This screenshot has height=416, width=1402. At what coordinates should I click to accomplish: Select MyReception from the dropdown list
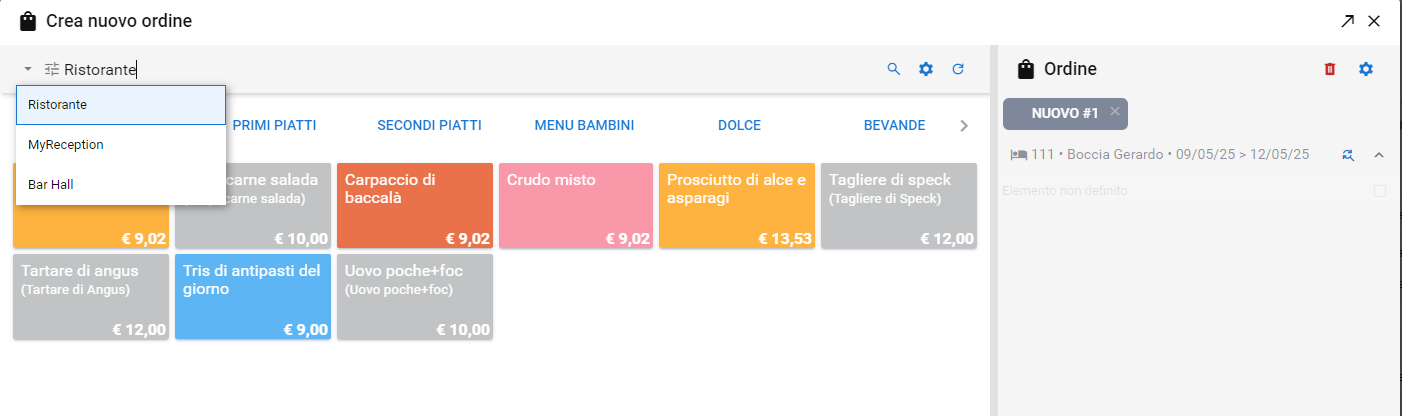click(66, 145)
